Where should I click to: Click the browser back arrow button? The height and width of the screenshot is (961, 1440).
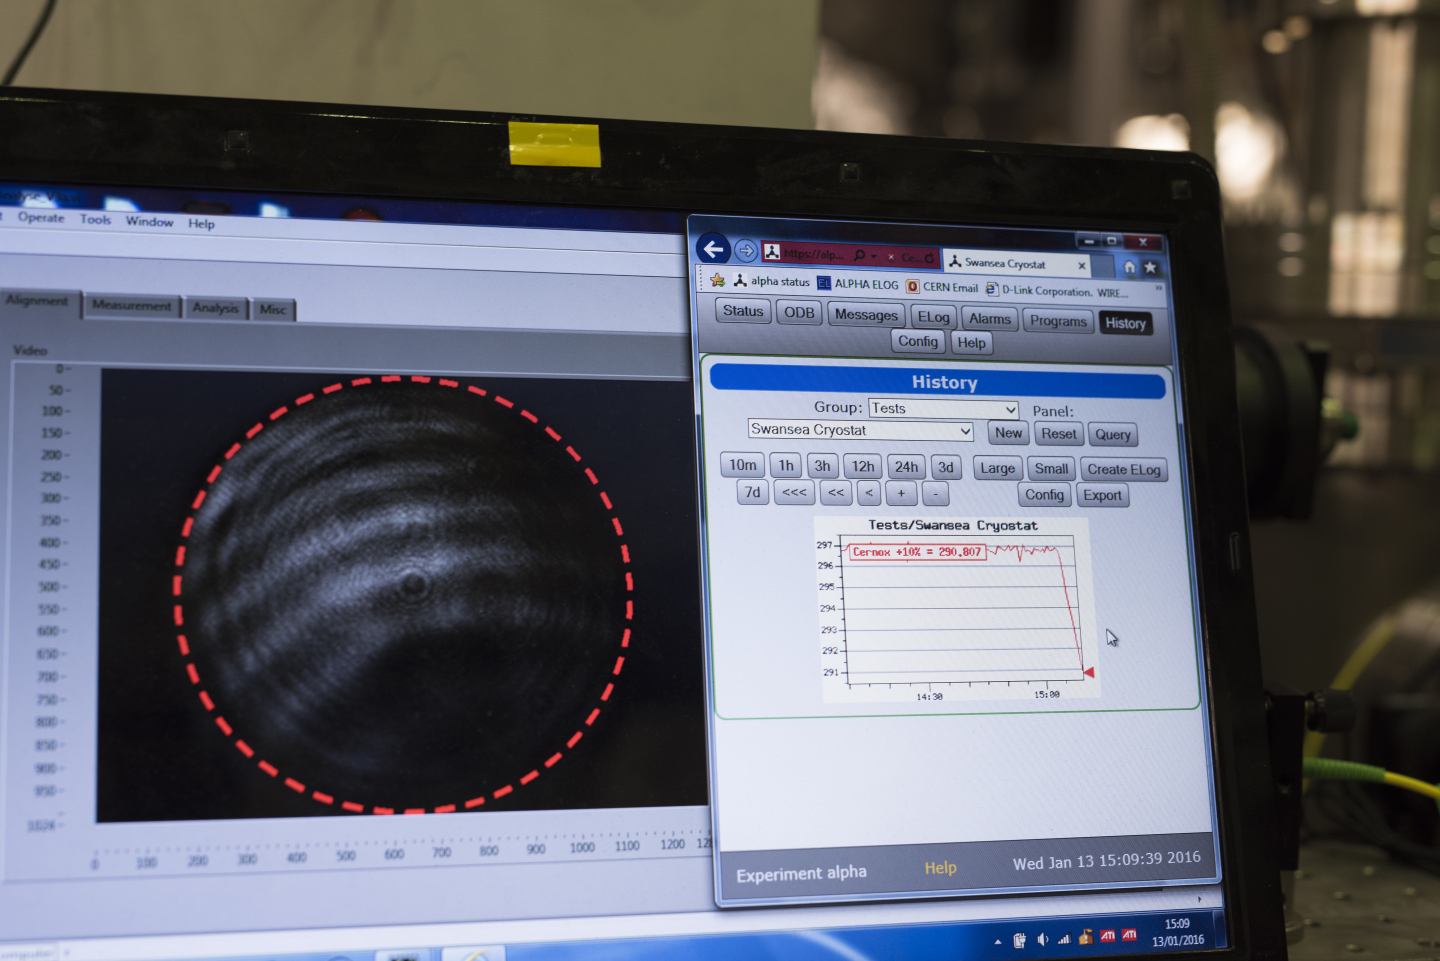pyautogui.click(x=713, y=249)
